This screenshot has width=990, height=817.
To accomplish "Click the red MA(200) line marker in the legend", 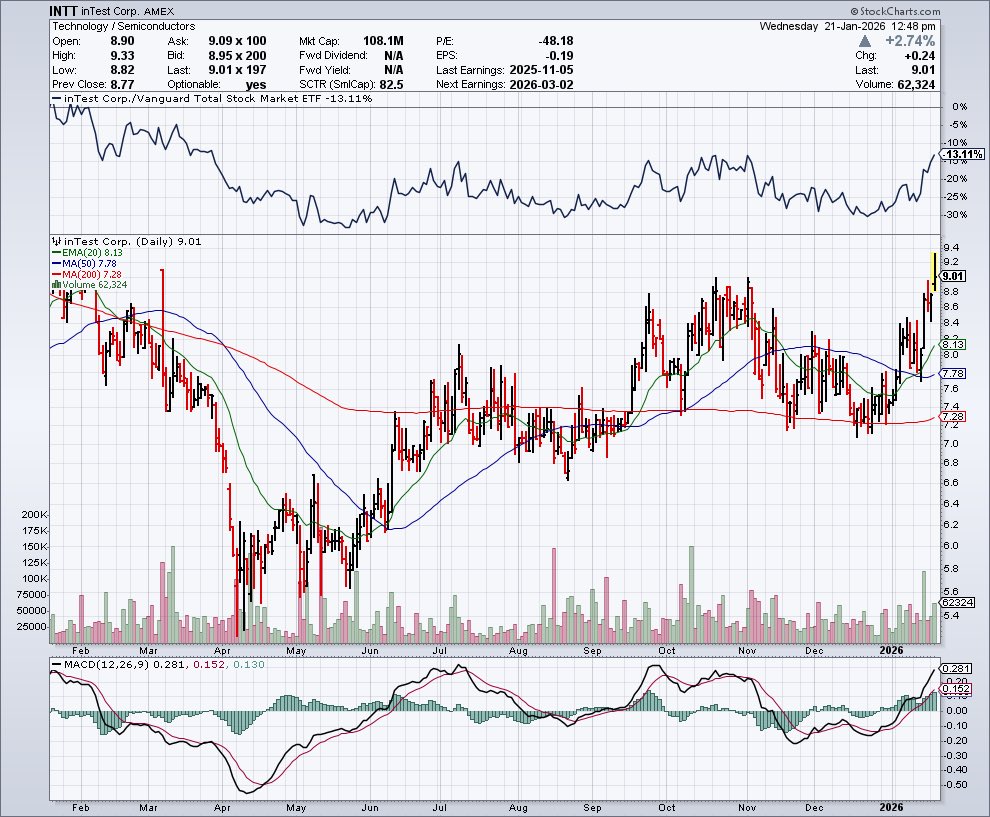I will (56, 275).
